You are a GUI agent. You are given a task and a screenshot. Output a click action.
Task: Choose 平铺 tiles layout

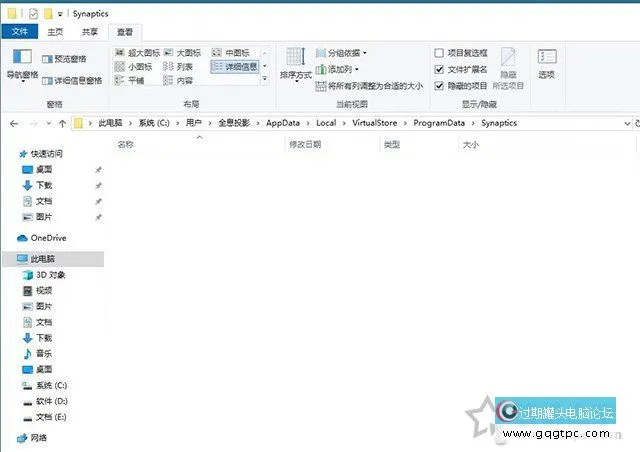129,80
